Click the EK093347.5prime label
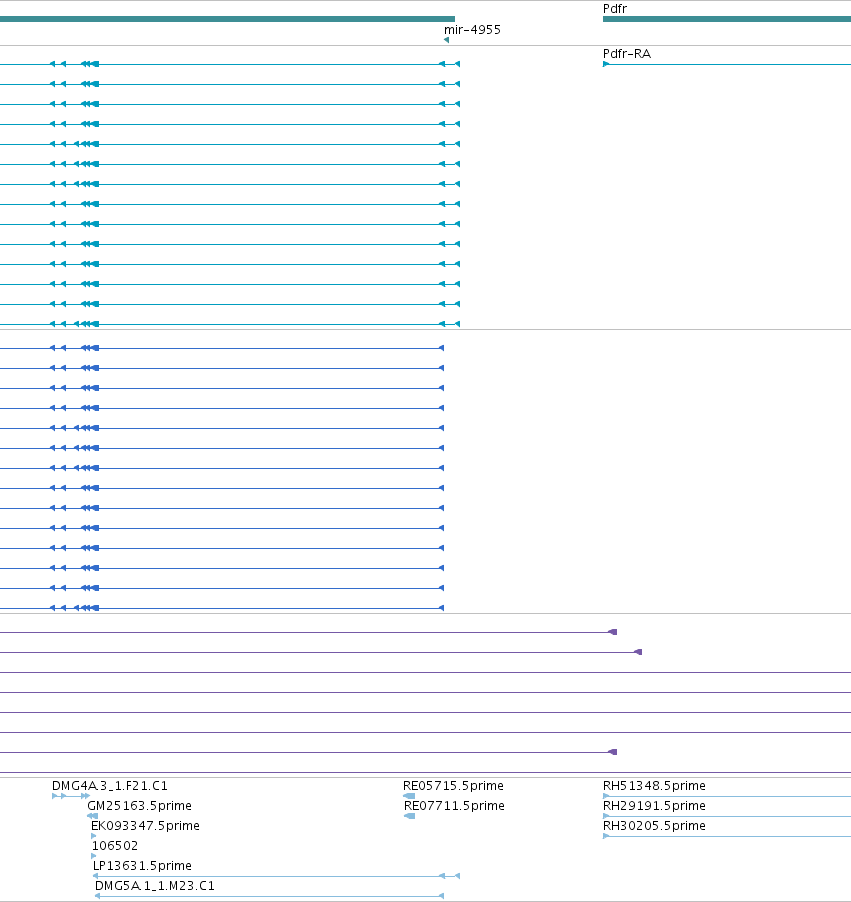 pyautogui.click(x=145, y=826)
